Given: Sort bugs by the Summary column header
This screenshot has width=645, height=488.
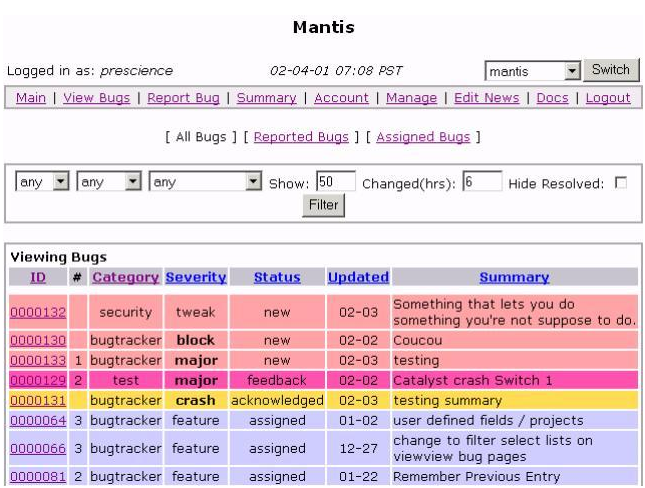Looking at the screenshot, I should coord(514,277).
